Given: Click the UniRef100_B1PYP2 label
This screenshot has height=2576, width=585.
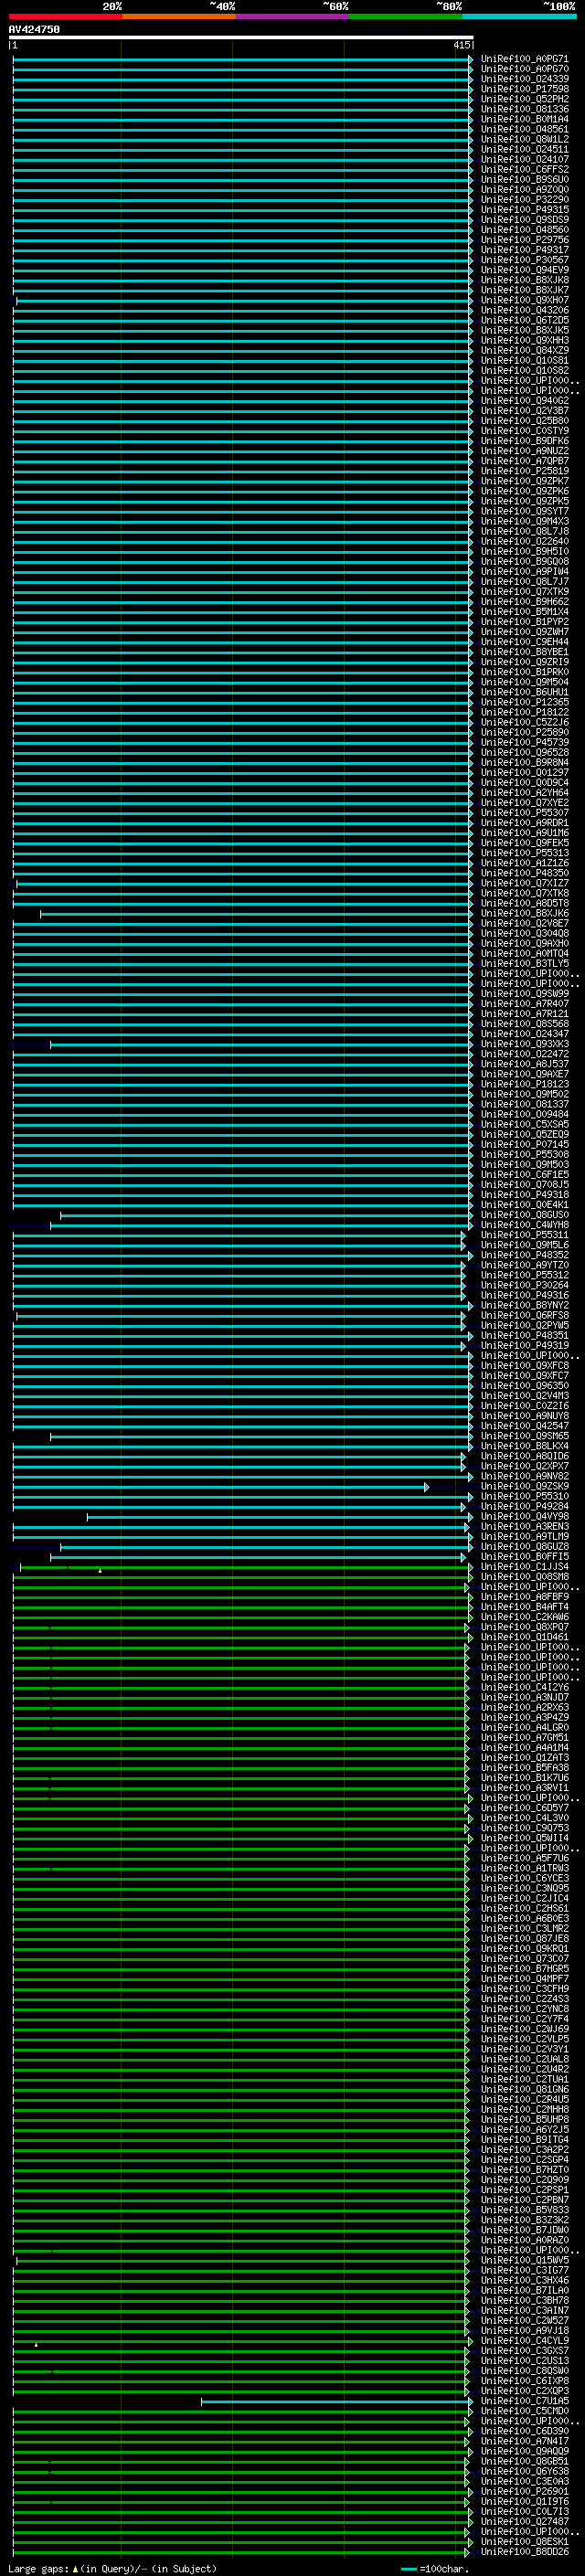Looking at the screenshot, I should click(x=525, y=622).
